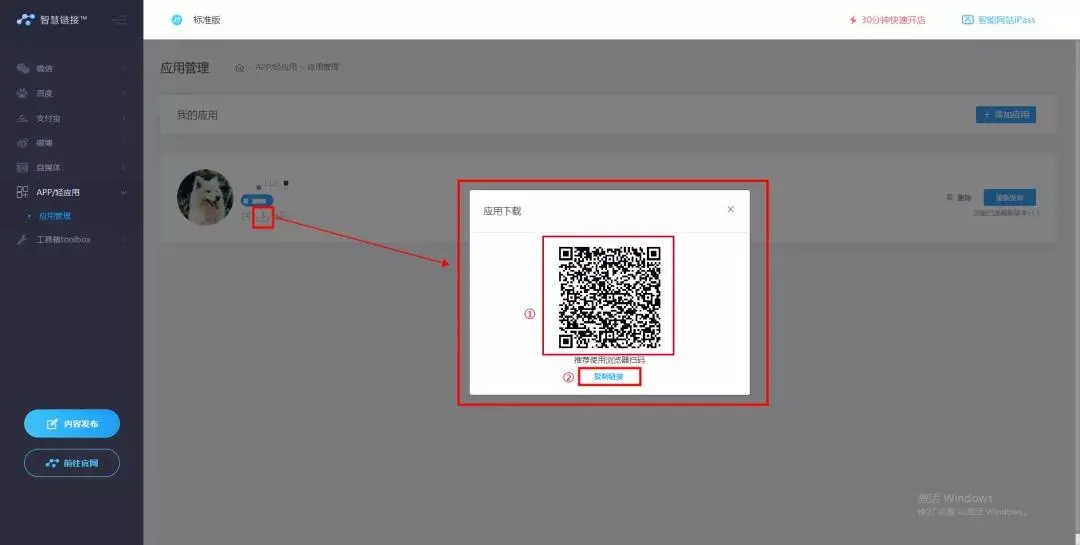Click the home icon in the breadcrumb
The width and height of the screenshot is (1080, 545).
click(x=240, y=67)
